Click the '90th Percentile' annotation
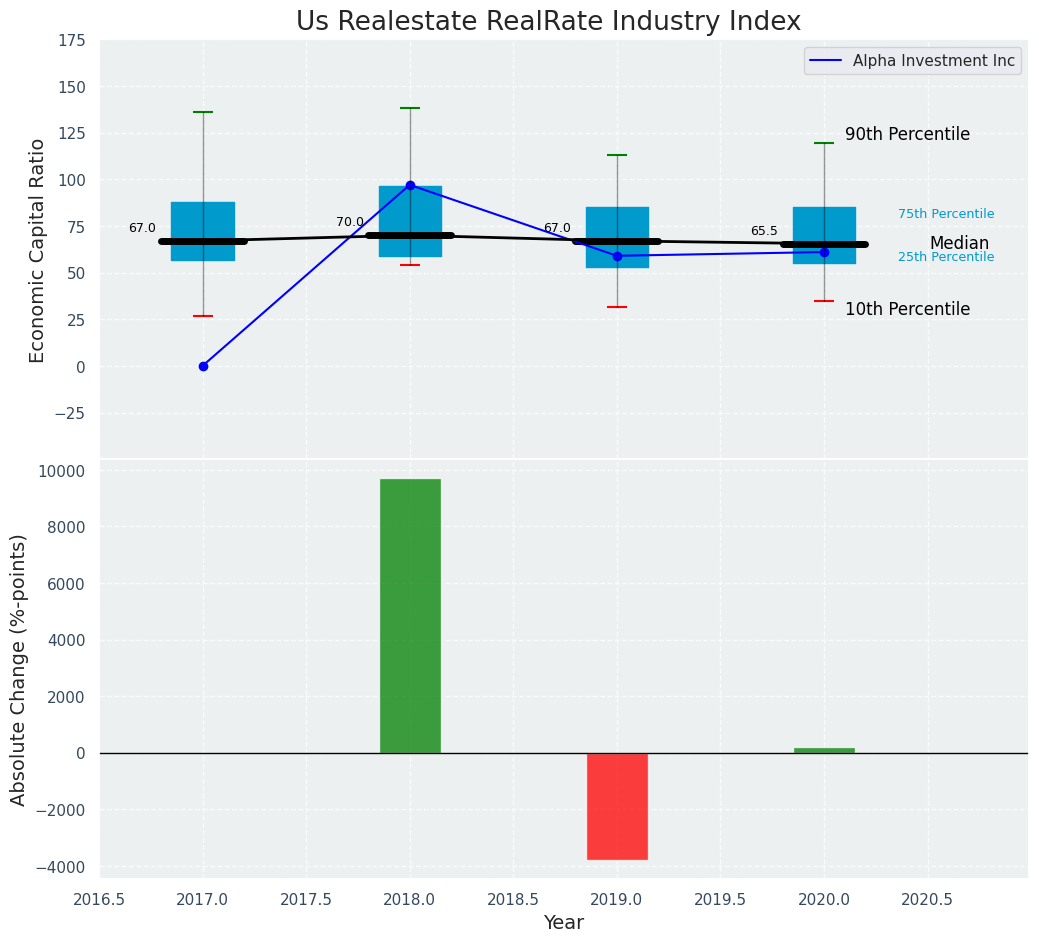1039x942 pixels. click(x=907, y=134)
